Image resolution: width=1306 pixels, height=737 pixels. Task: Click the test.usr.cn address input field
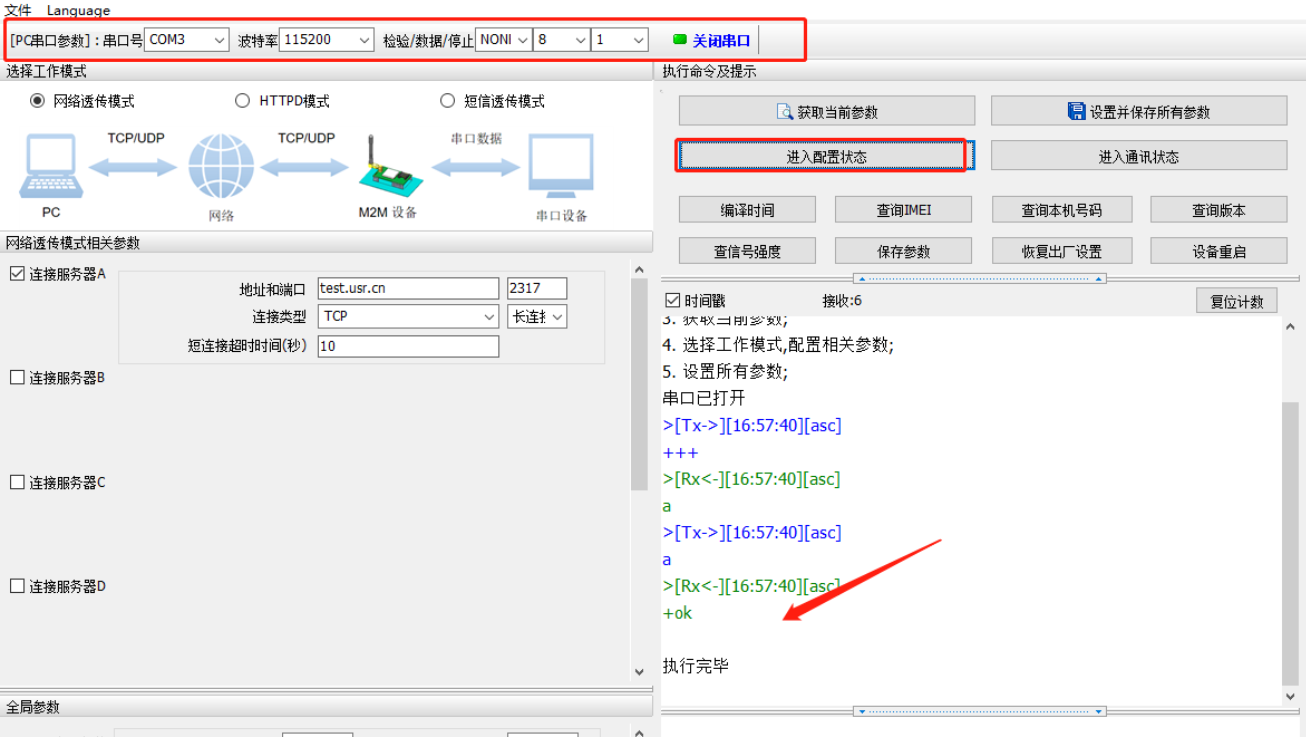pos(408,289)
